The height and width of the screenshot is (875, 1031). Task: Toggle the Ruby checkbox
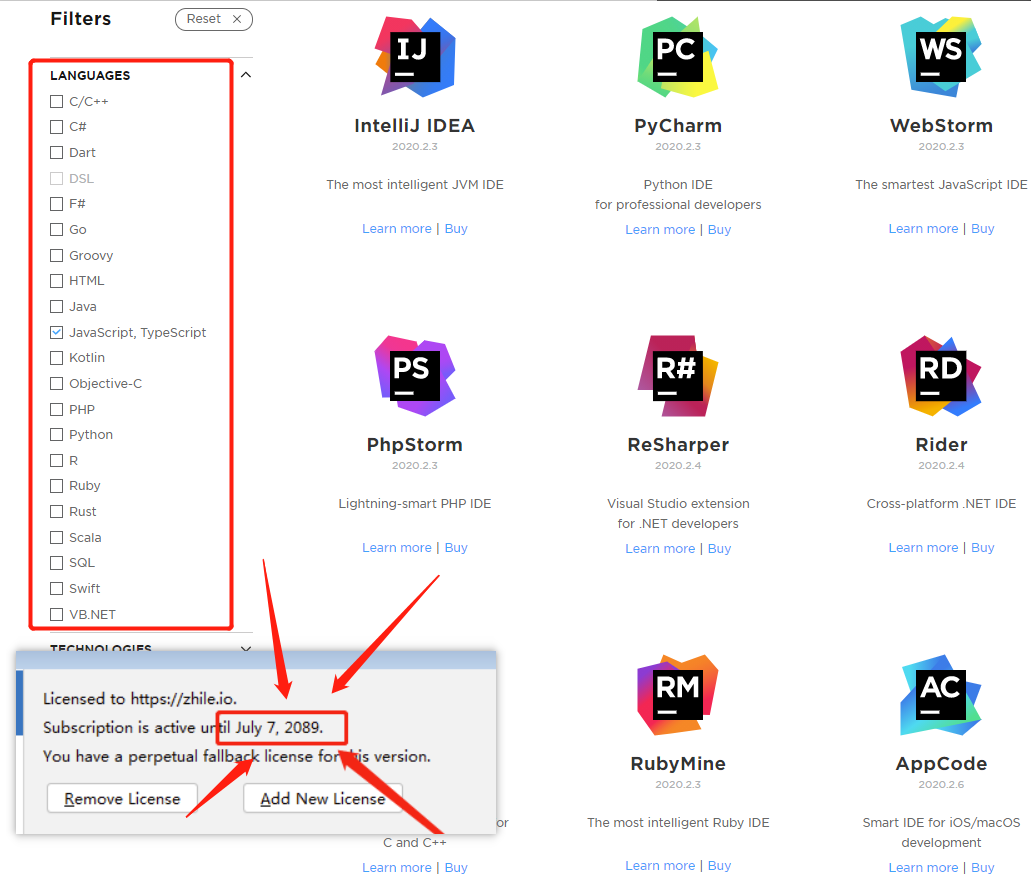(x=57, y=486)
